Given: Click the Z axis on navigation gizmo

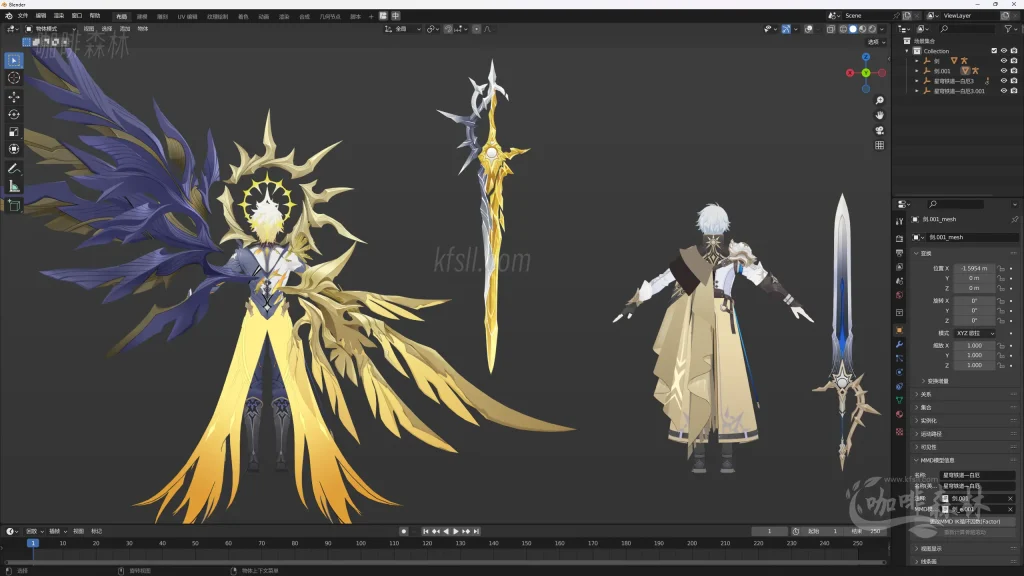Looking at the screenshot, I should pos(866,57).
